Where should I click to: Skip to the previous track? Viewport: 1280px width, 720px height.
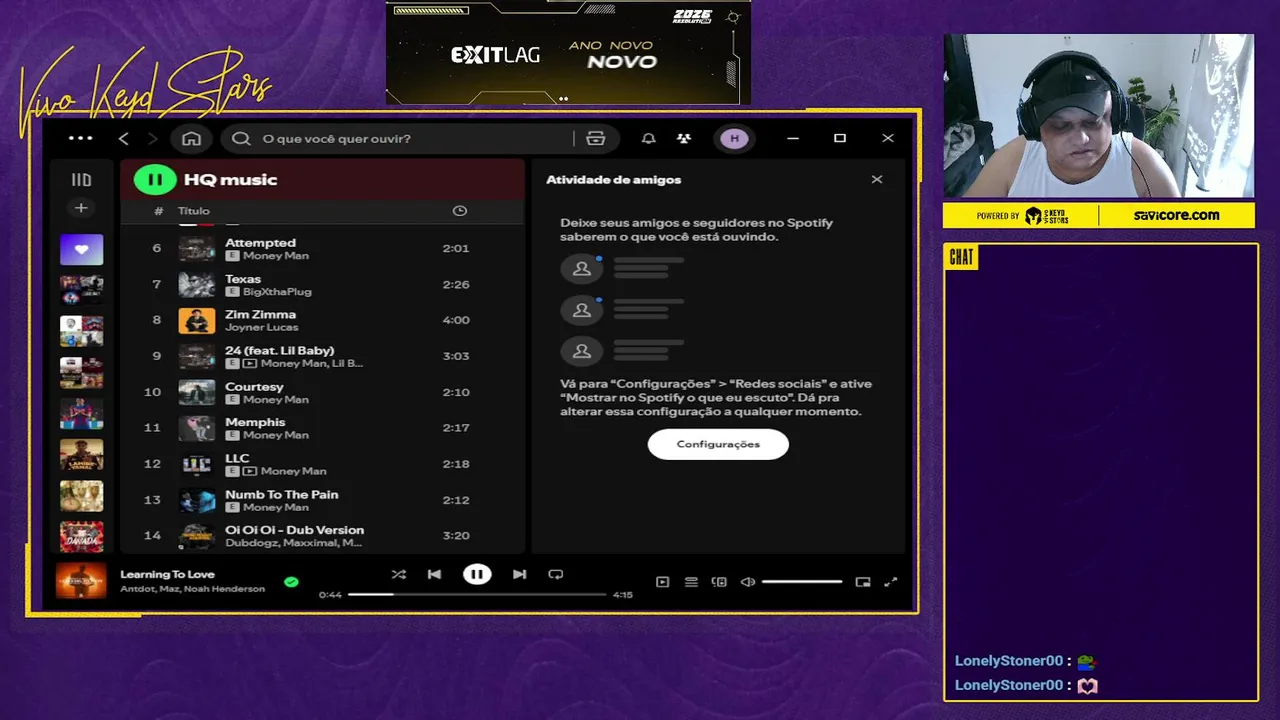click(434, 574)
